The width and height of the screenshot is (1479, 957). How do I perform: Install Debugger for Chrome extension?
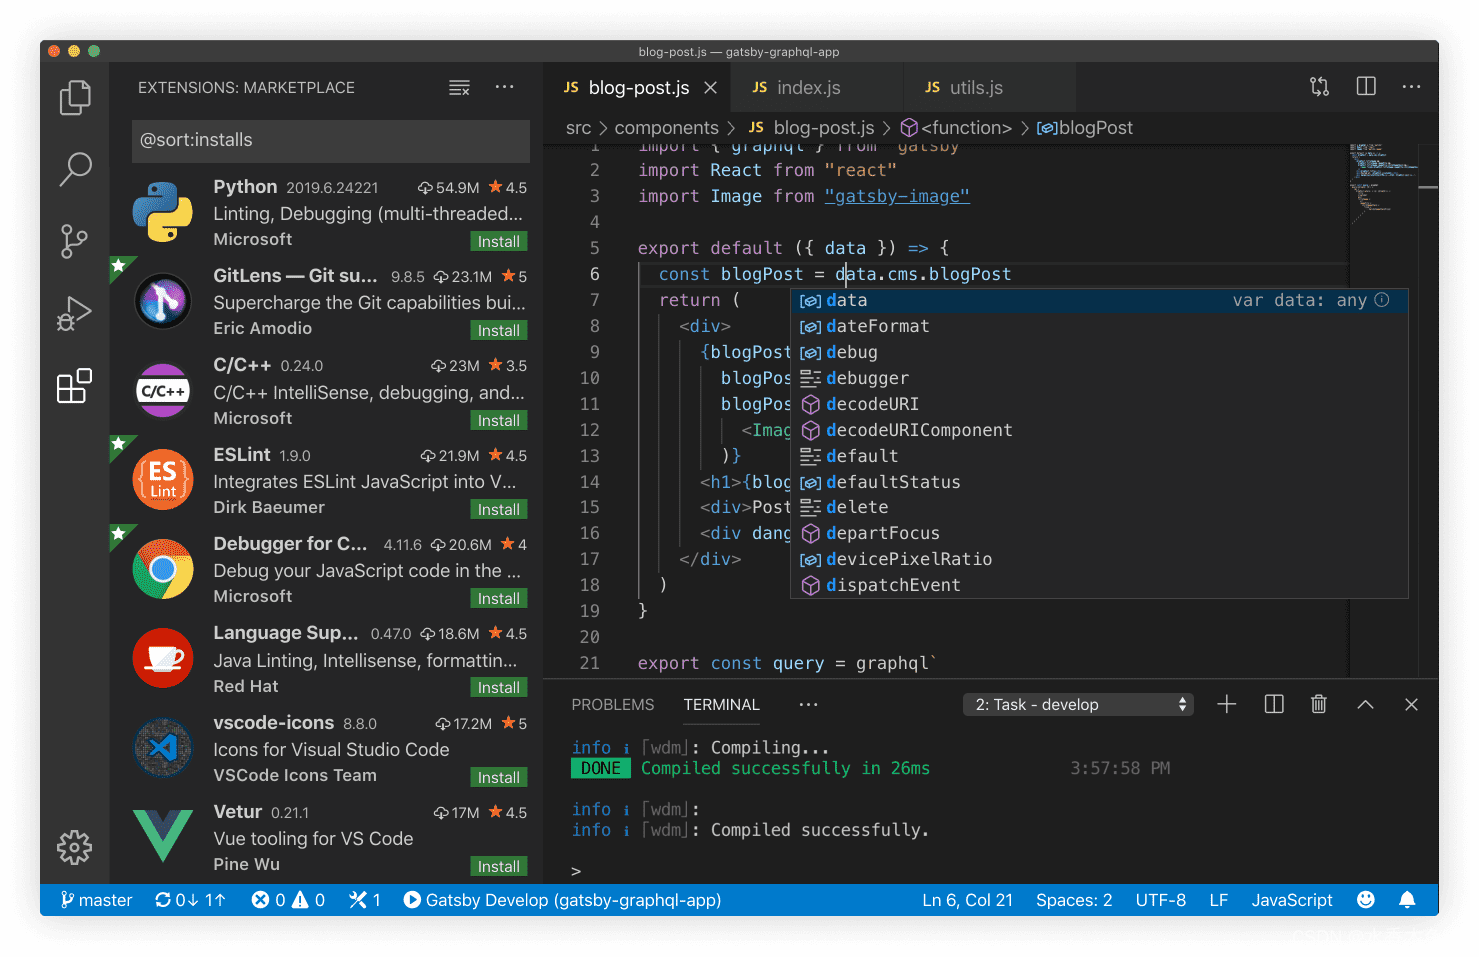(x=498, y=598)
